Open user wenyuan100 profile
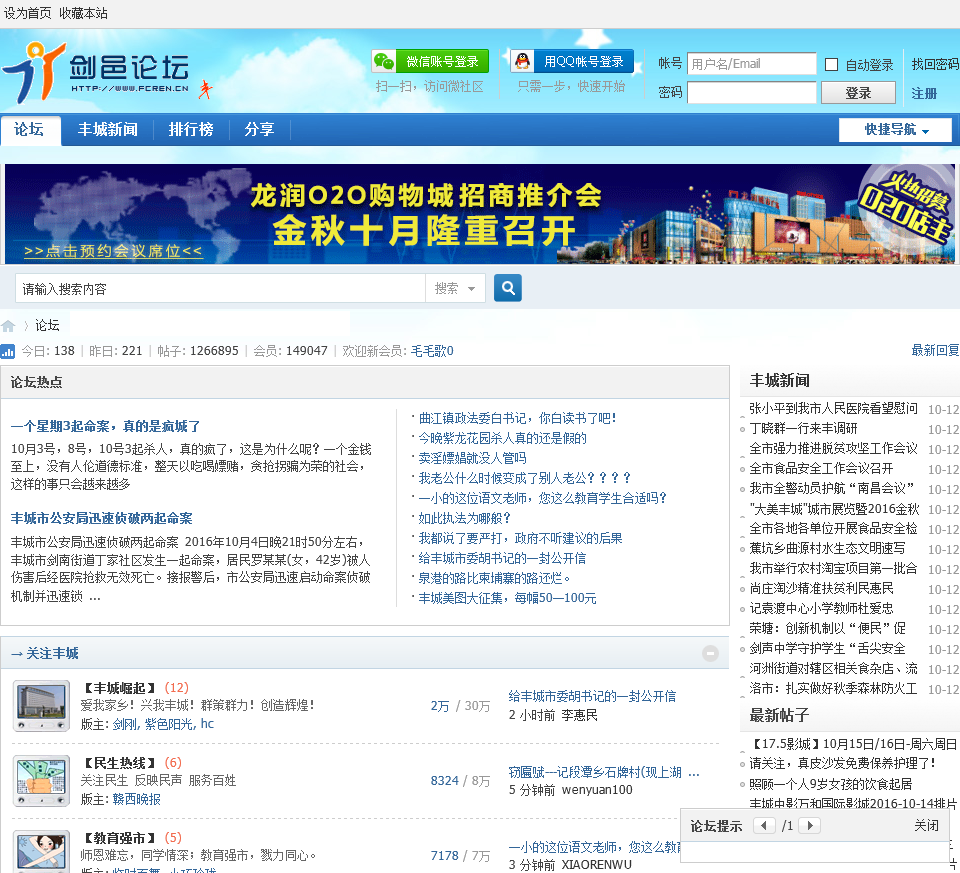This screenshot has height=873, width=960. [597, 790]
